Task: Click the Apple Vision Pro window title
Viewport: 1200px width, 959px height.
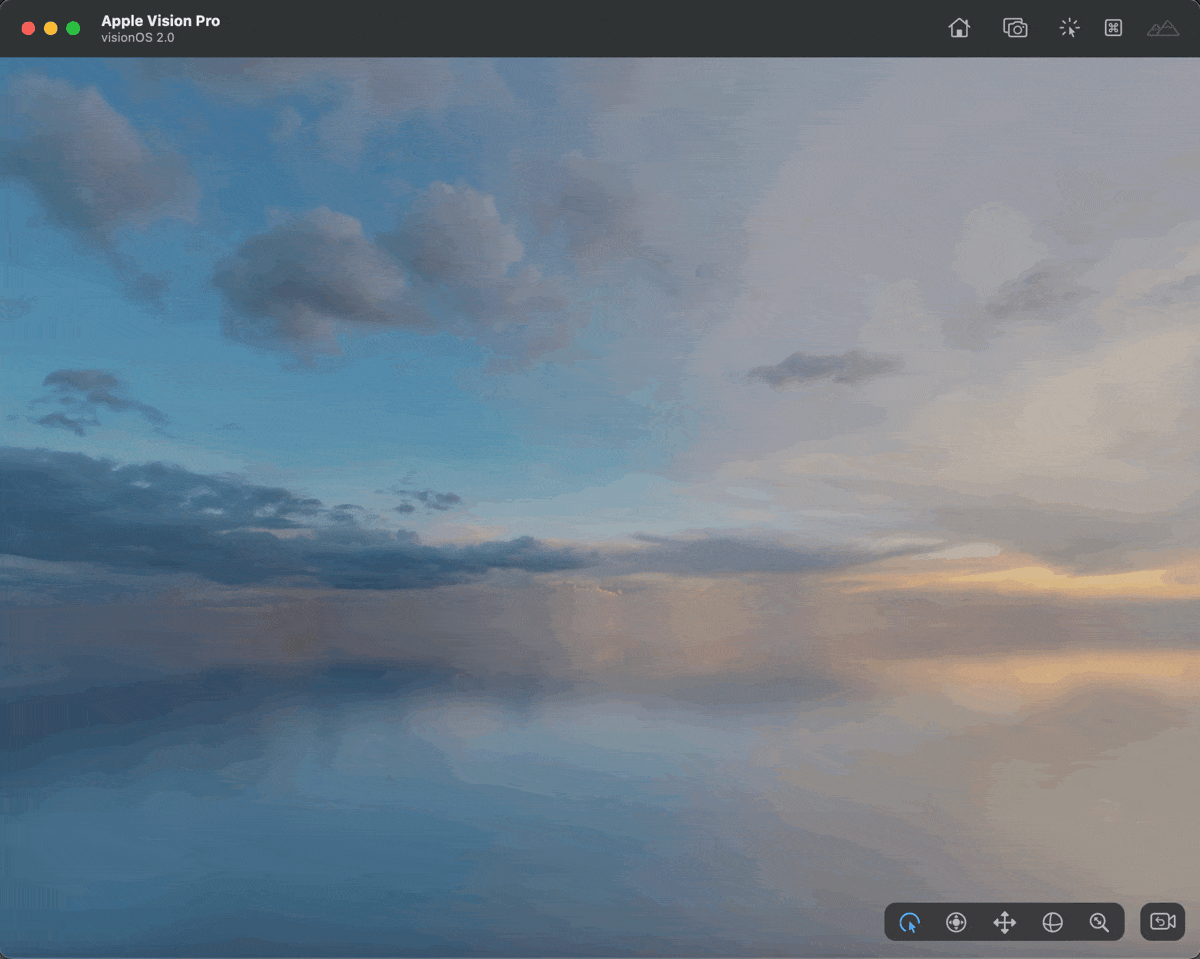Action: (x=160, y=21)
